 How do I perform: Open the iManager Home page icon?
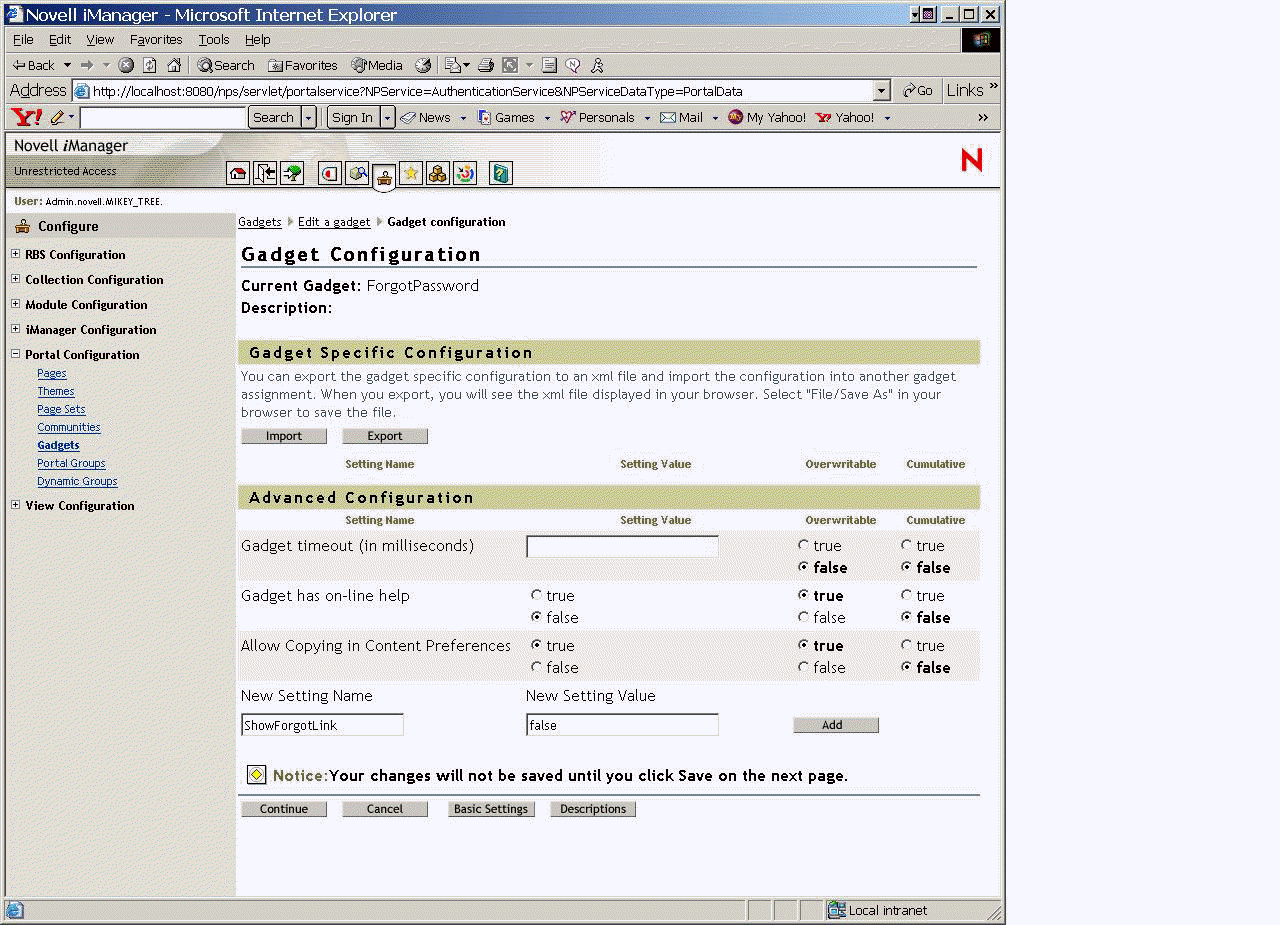(x=238, y=173)
